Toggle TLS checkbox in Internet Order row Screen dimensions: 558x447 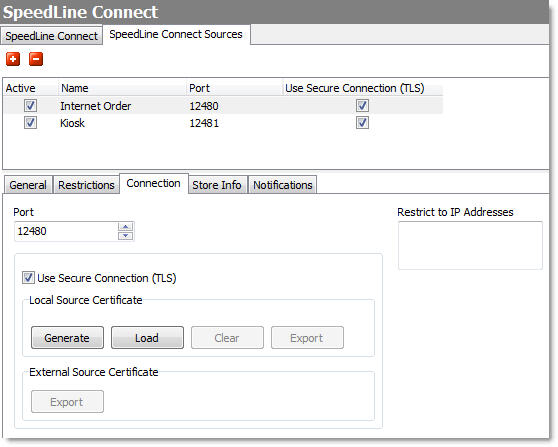pyautogui.click(x=362, y=105)
